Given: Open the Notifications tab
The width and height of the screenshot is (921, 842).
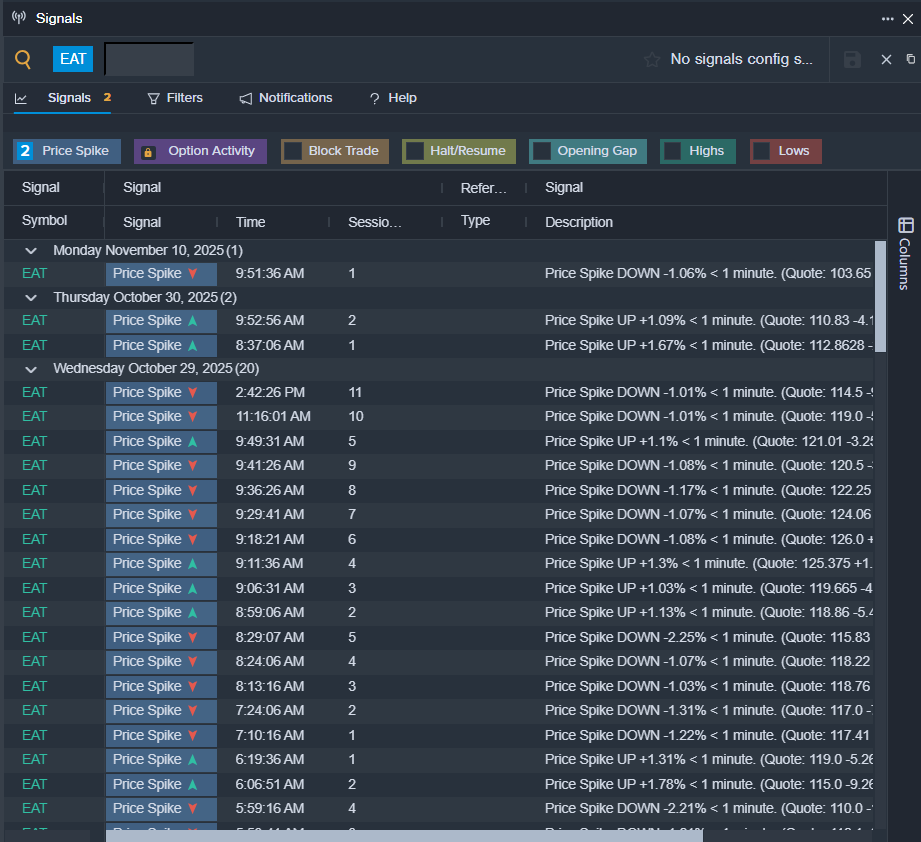Looking at the screenshot, I should click(286, 98).
